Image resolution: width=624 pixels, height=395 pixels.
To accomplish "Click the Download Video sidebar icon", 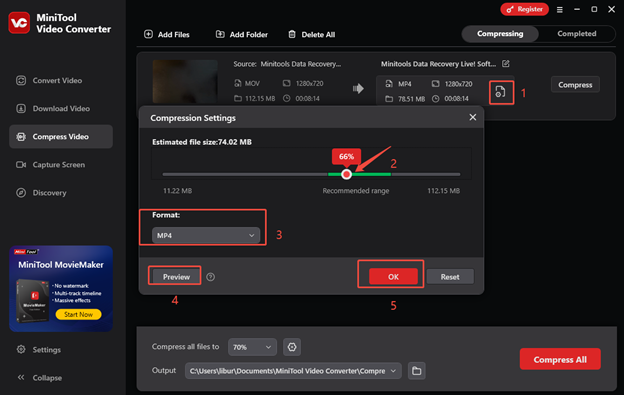I will [x=21, y=109].
